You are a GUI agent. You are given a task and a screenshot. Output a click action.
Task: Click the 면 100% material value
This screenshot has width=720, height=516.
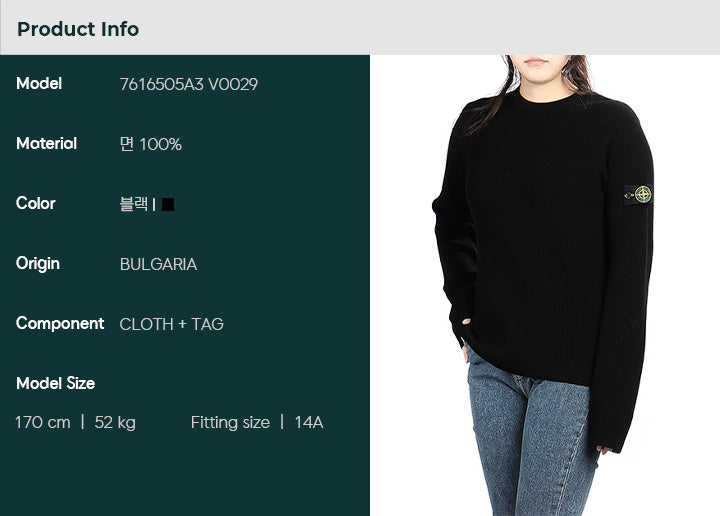(151, 144)
